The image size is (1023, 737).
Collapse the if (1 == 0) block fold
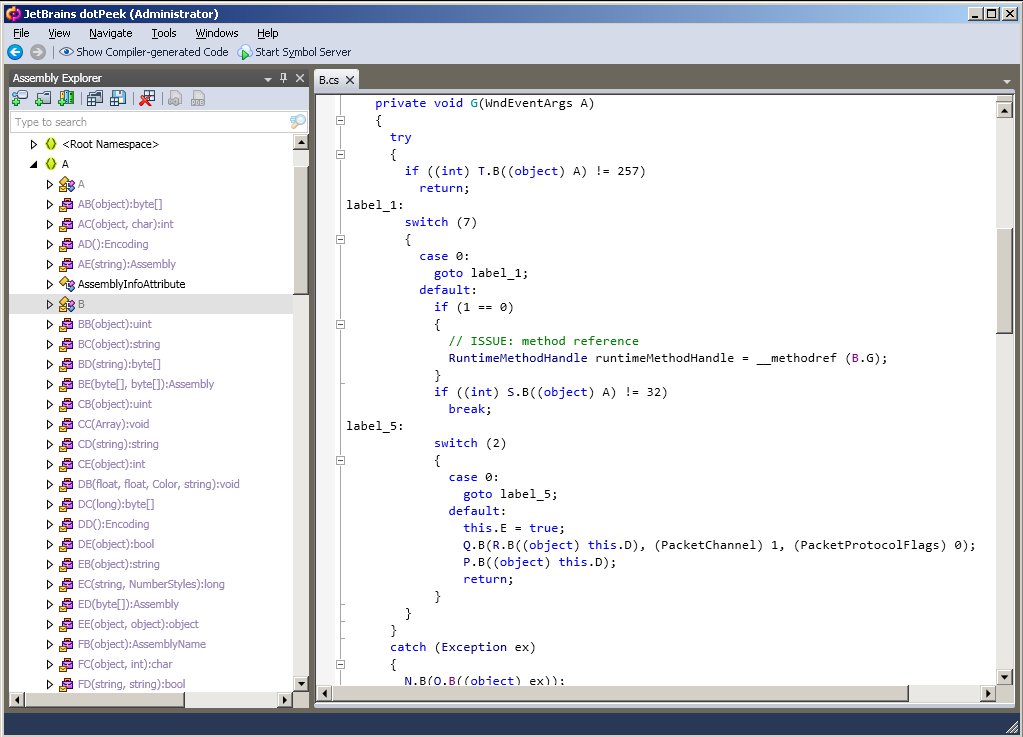(340, 324)
